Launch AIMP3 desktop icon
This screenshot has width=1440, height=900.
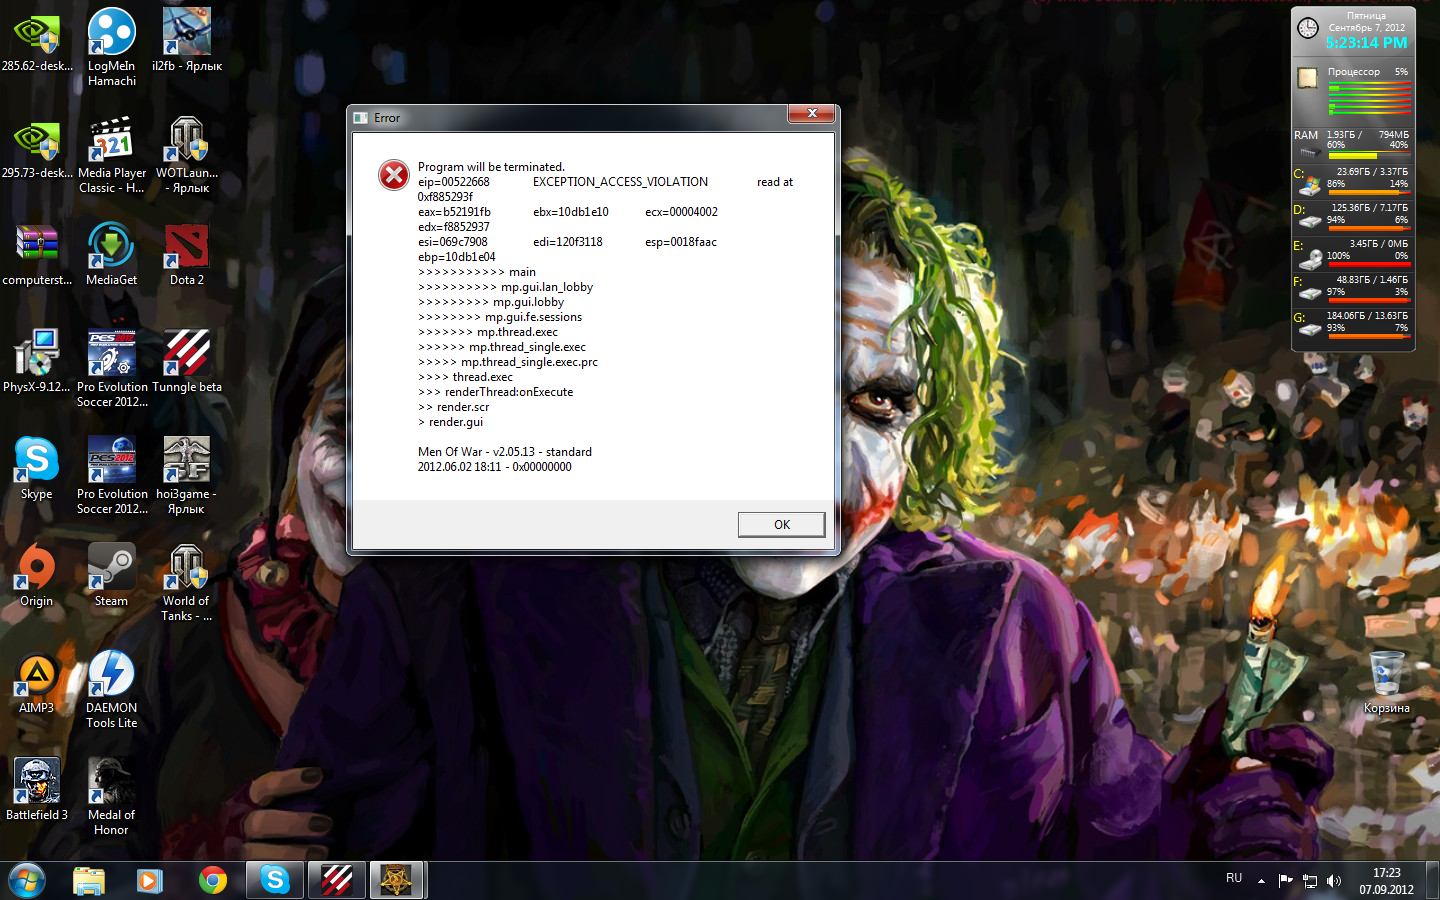click(x=37, y=683)
